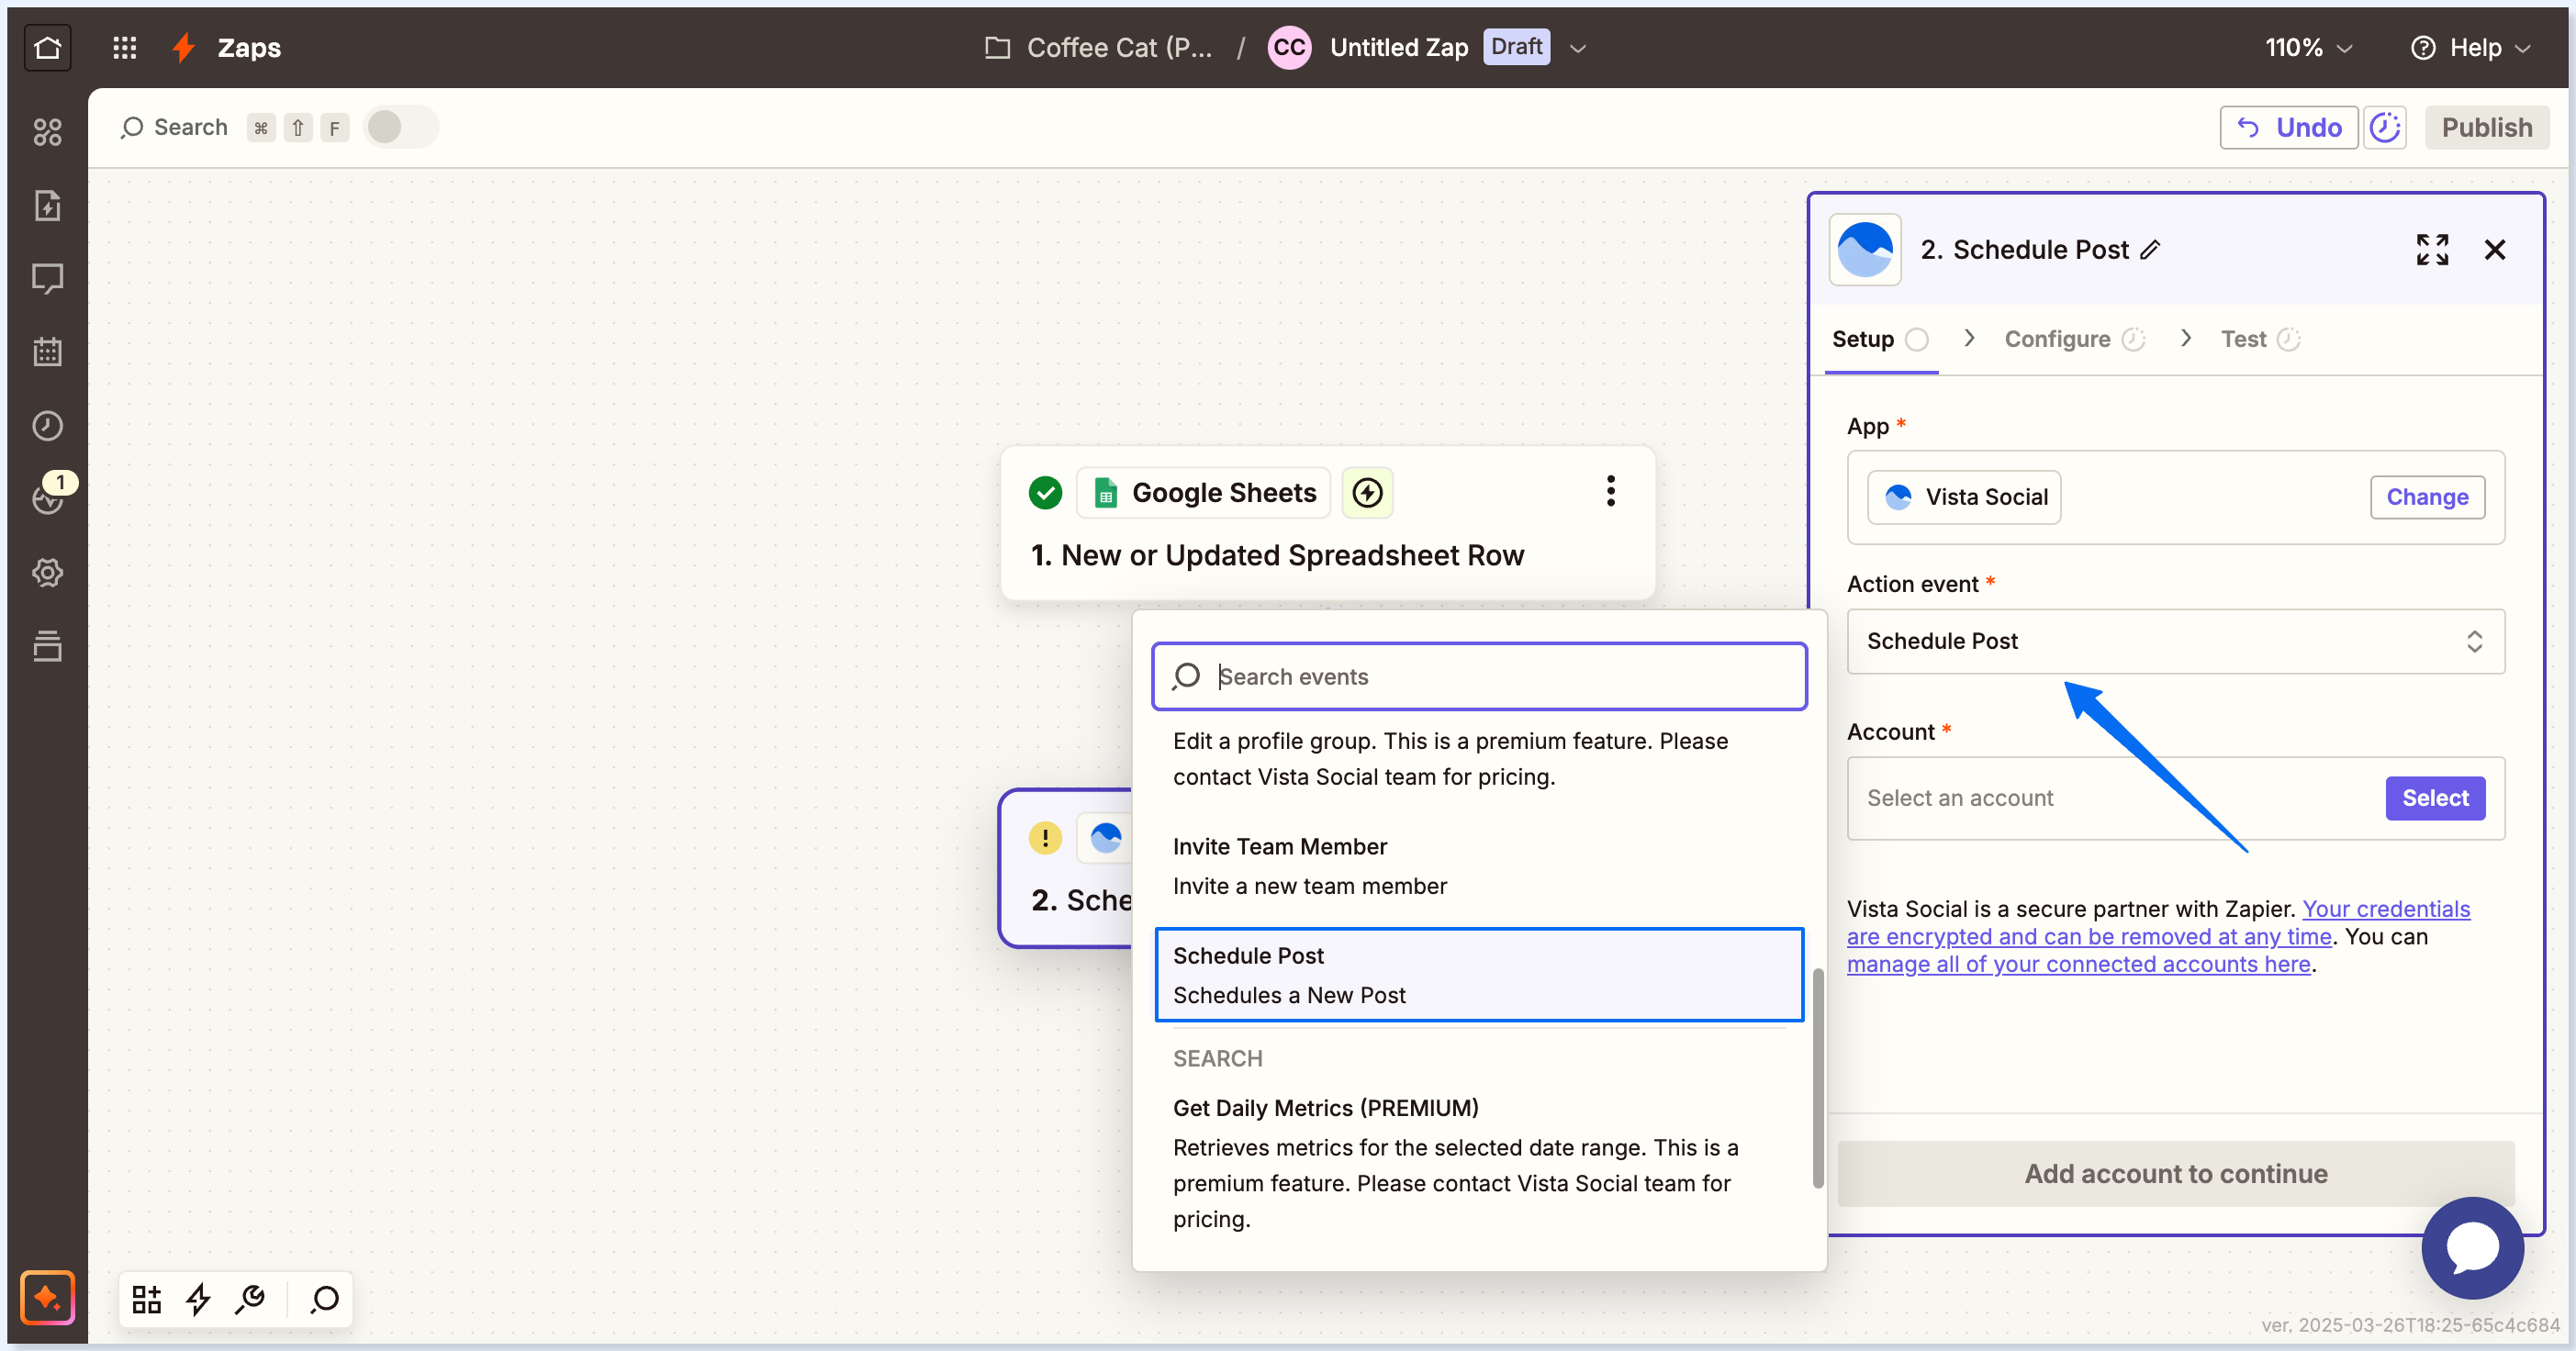Switch to the Setup tab

click(1880, 339)
